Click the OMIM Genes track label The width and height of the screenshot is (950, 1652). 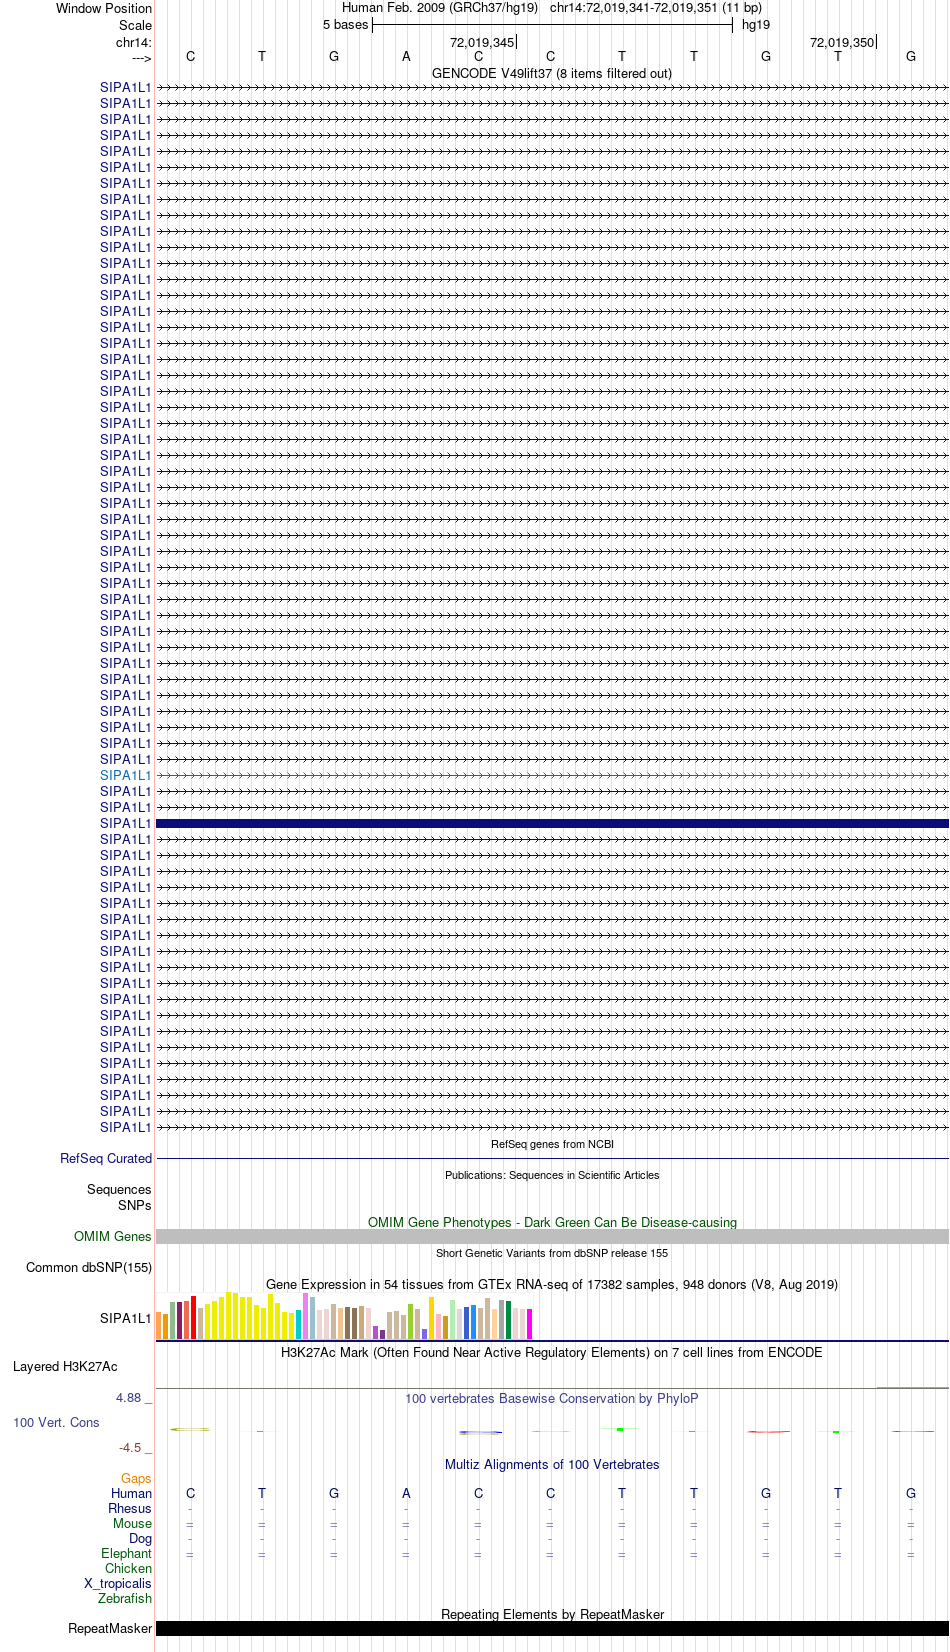coord(113,1236)
